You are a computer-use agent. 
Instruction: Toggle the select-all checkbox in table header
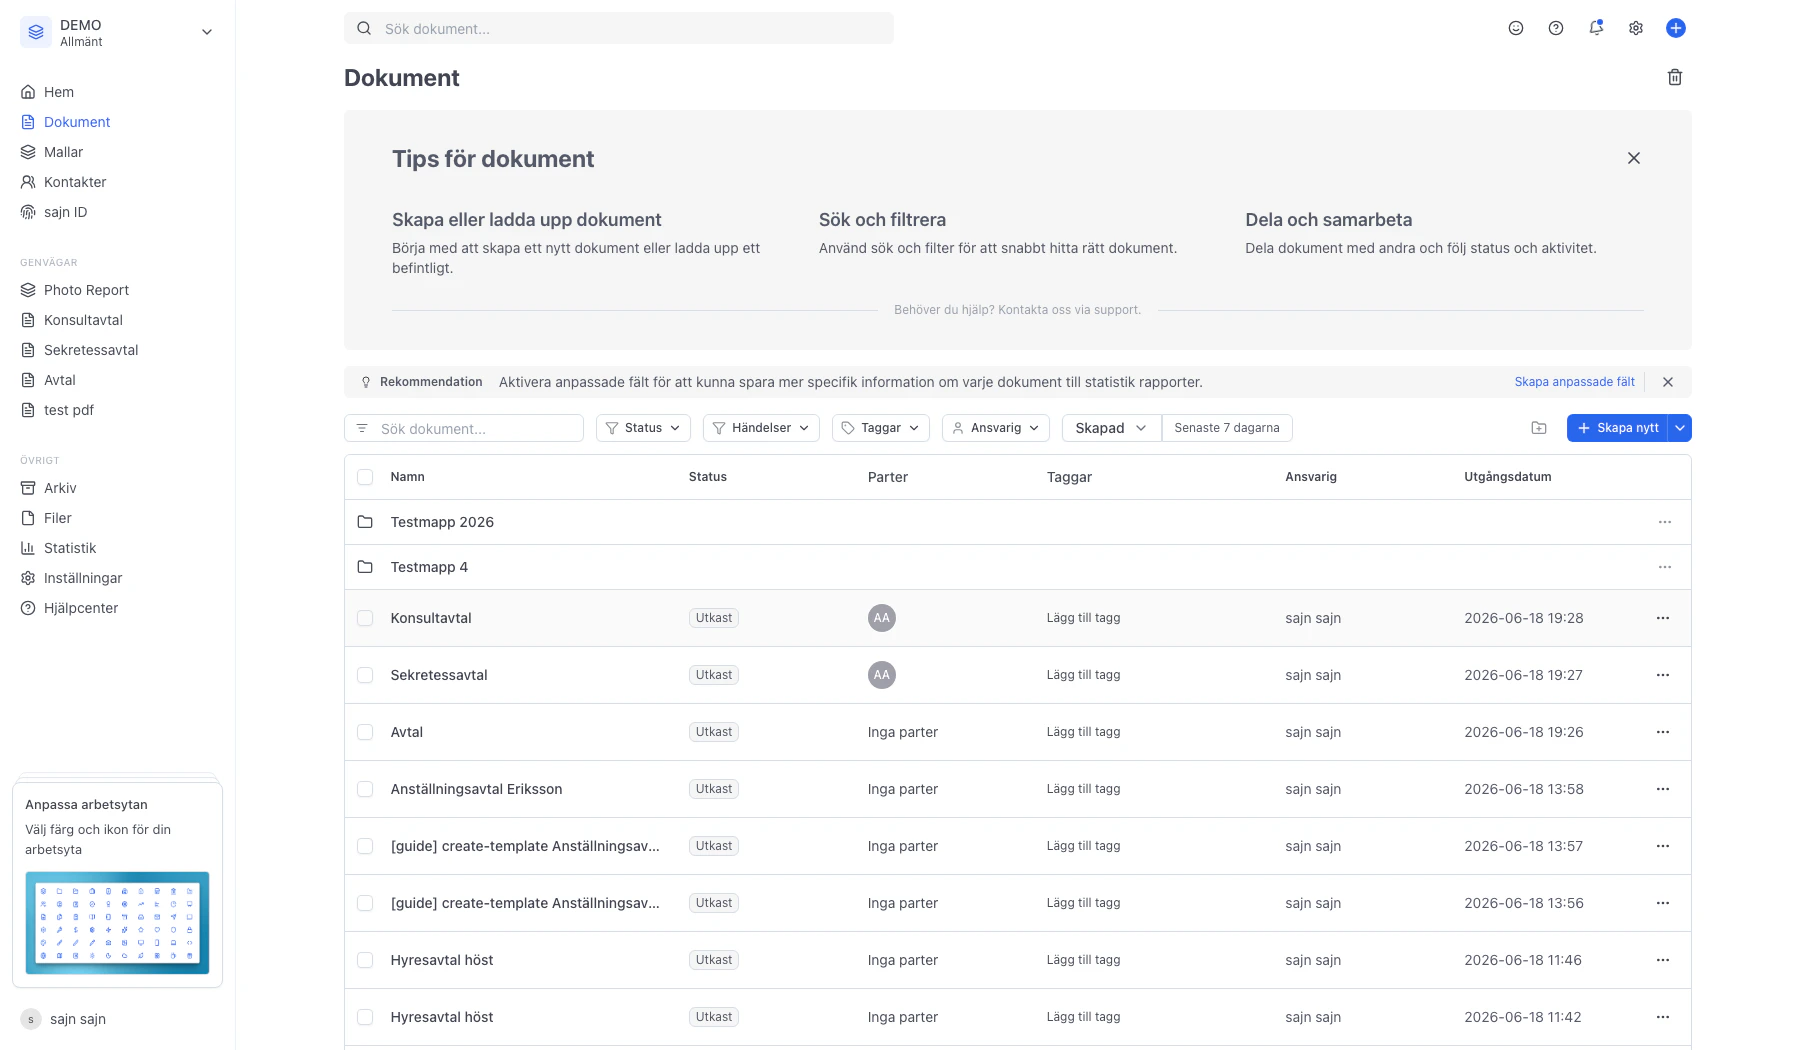[x=365, y=477]
